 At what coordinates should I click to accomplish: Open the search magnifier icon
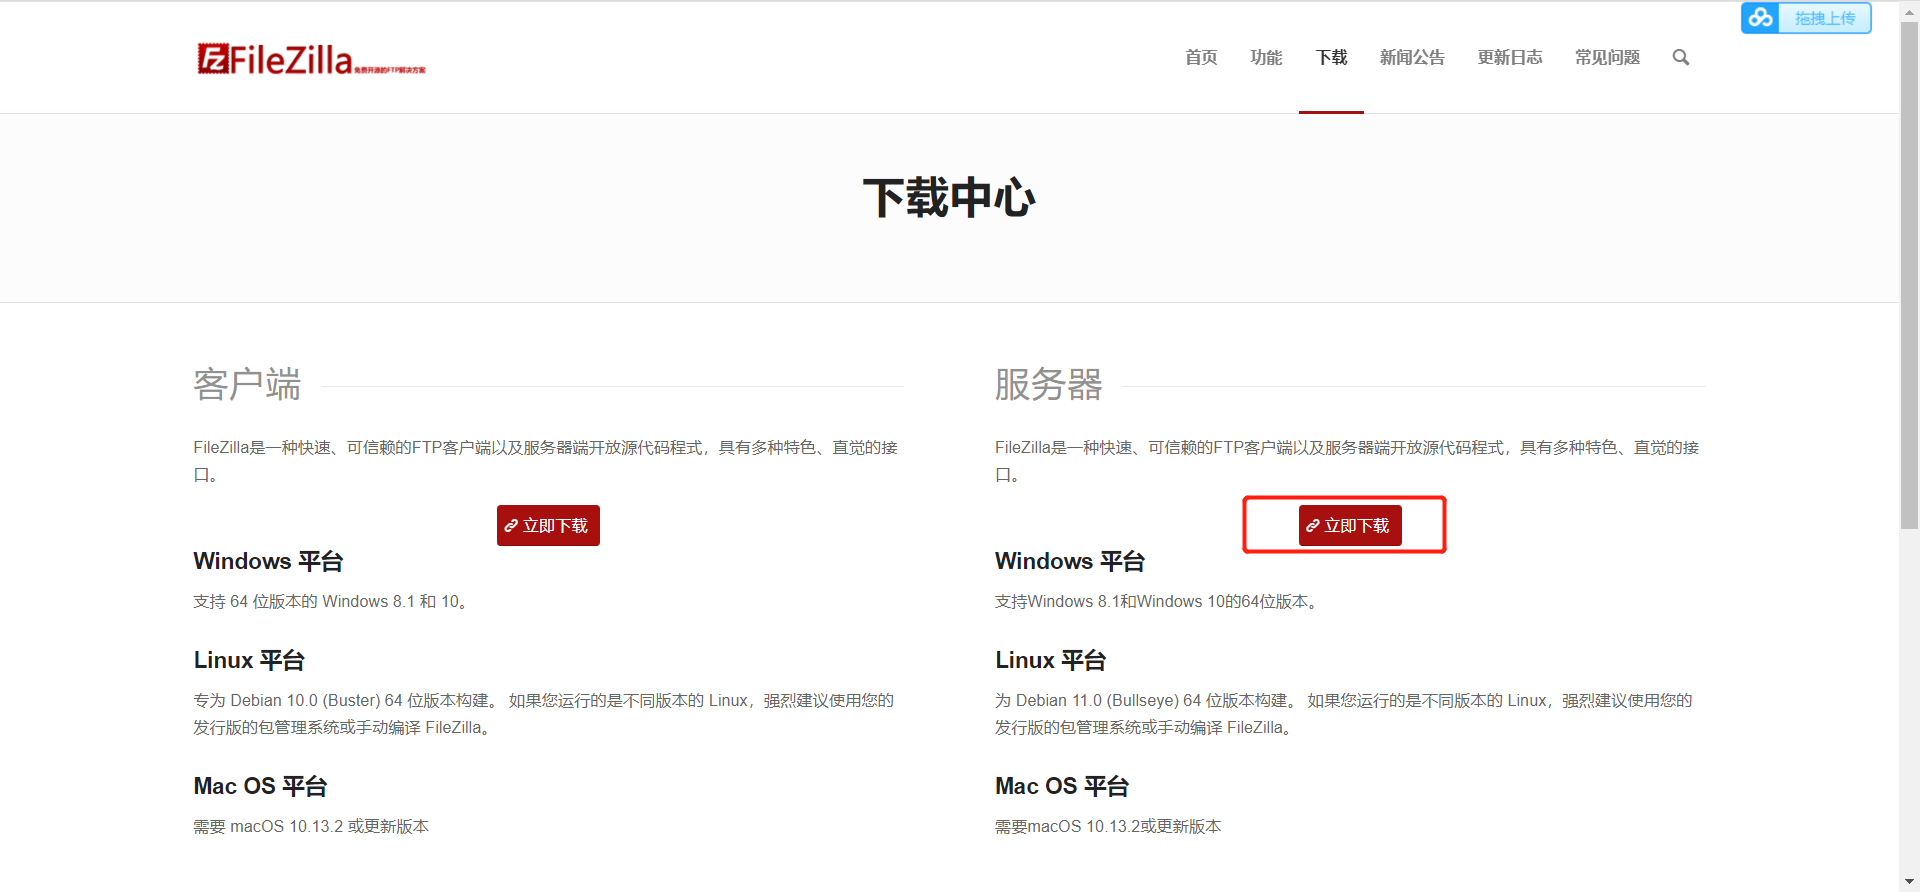click(1681, 57)
